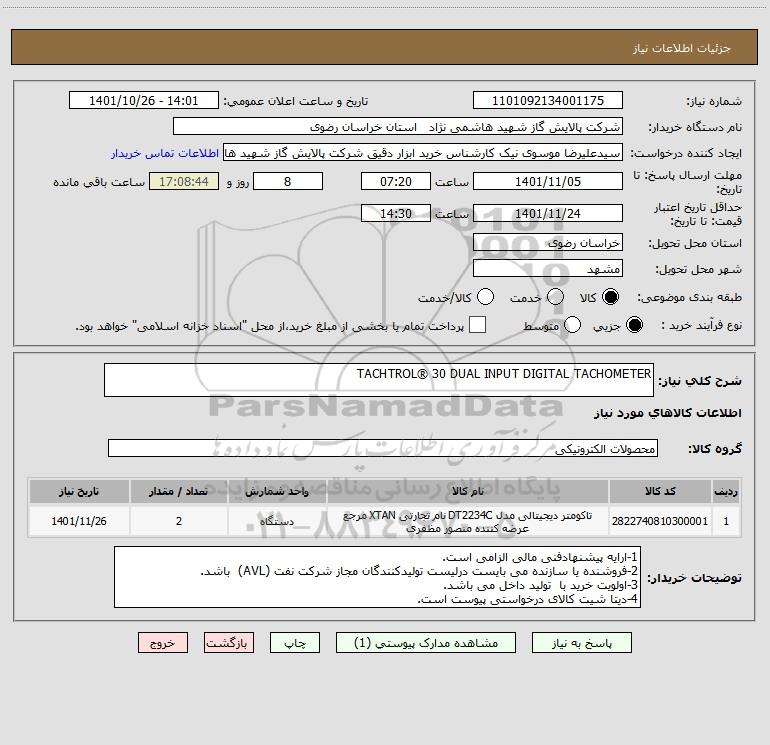Choose the جزیی purchase type radio
Viewport: 770px width, 745px height.
(634, 325)
